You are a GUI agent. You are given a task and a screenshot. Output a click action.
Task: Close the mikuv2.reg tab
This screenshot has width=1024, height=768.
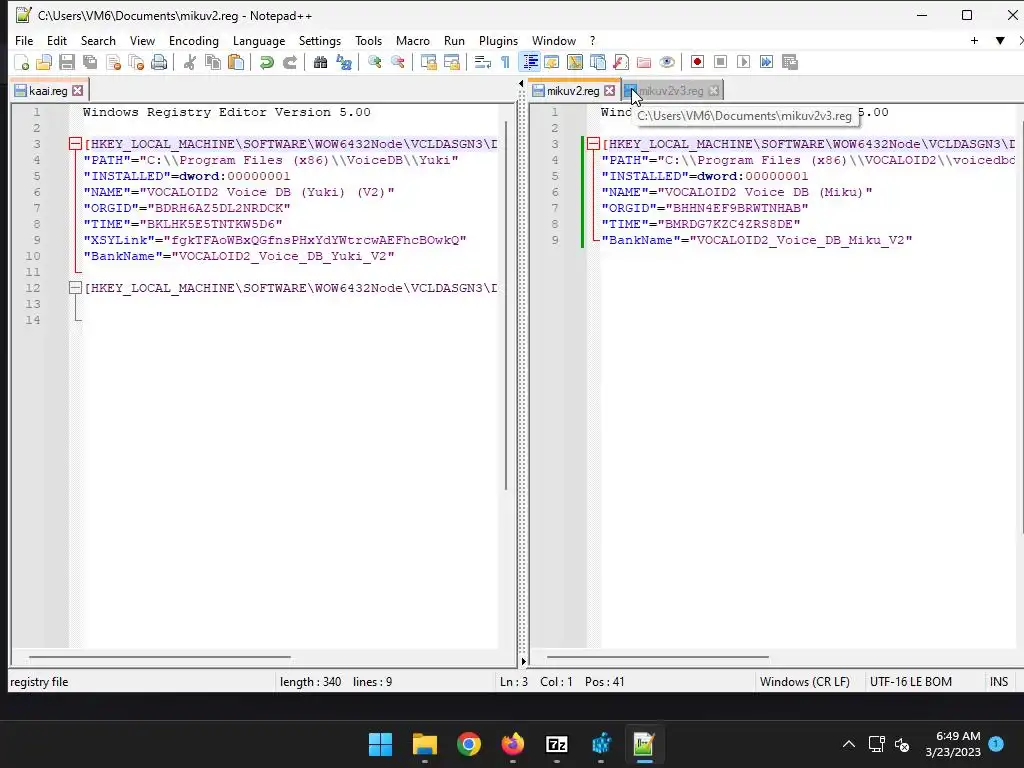click(x=609, y=91)
